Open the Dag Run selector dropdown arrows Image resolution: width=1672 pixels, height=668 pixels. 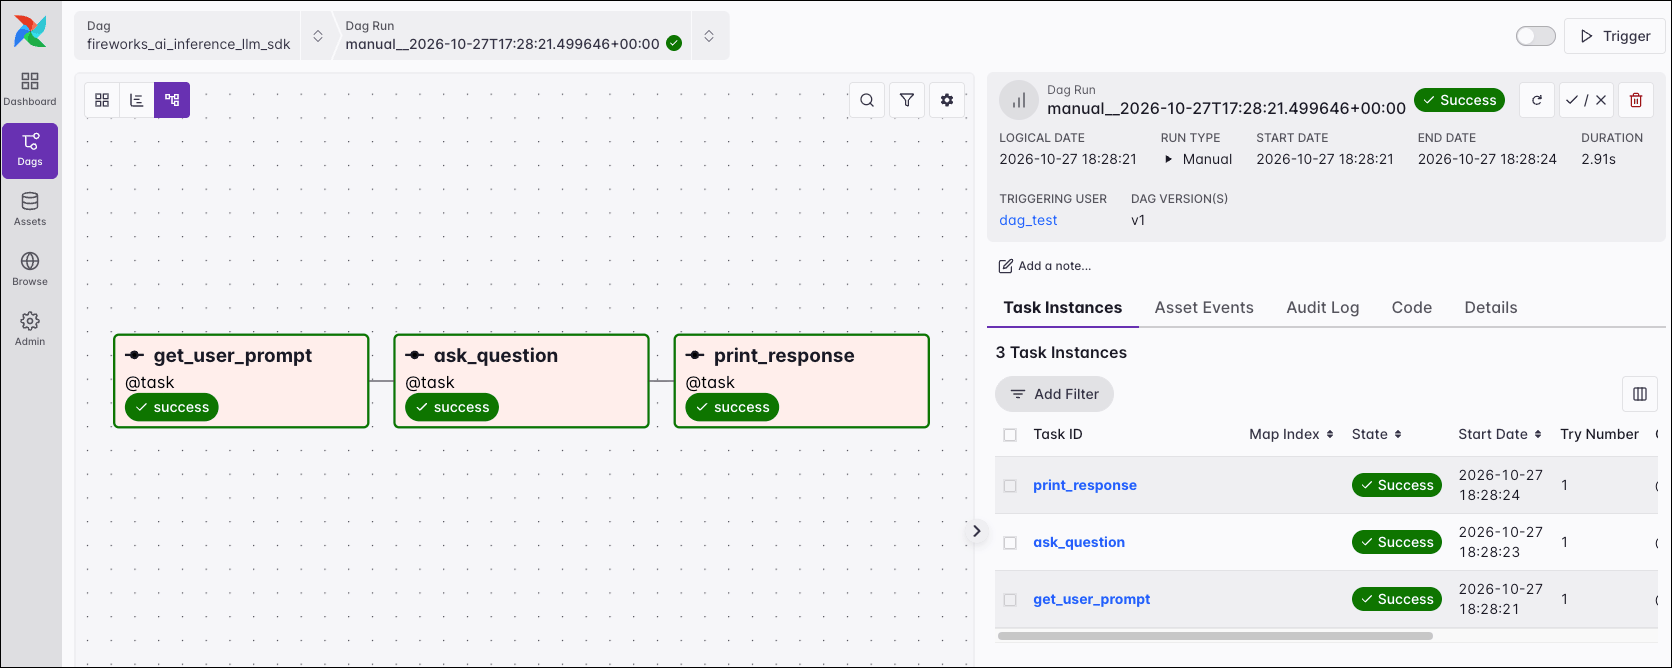point(709,36)
